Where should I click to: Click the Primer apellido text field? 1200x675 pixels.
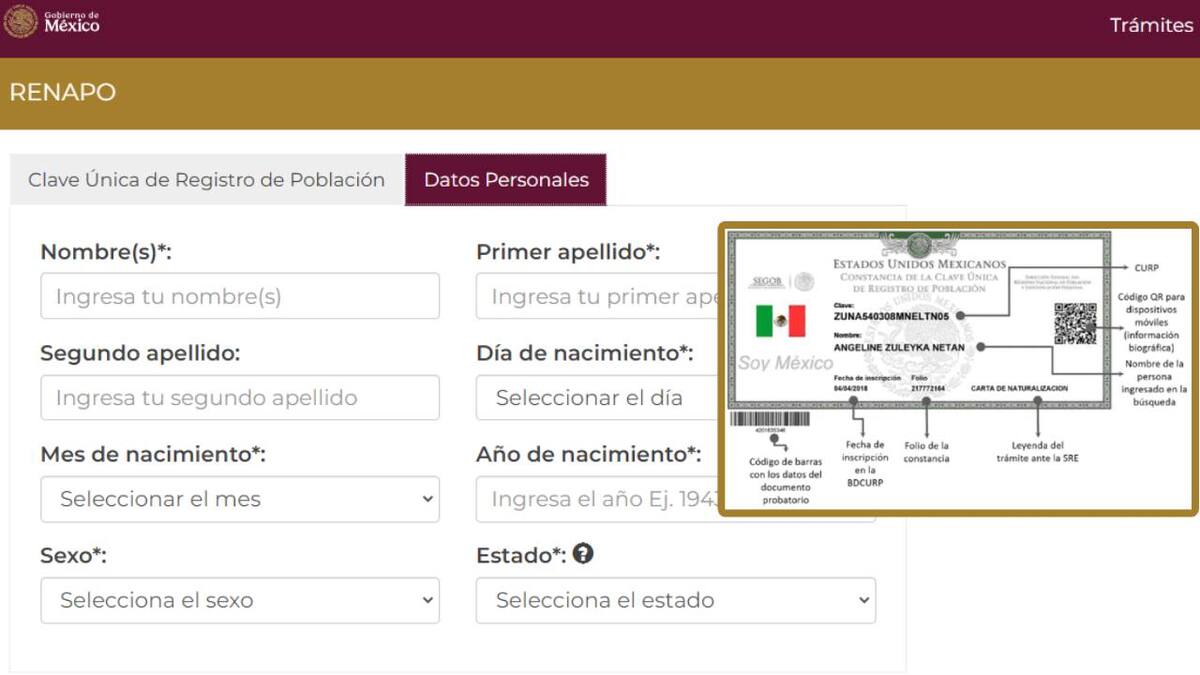pyautogui.click(x=596, y=296)
